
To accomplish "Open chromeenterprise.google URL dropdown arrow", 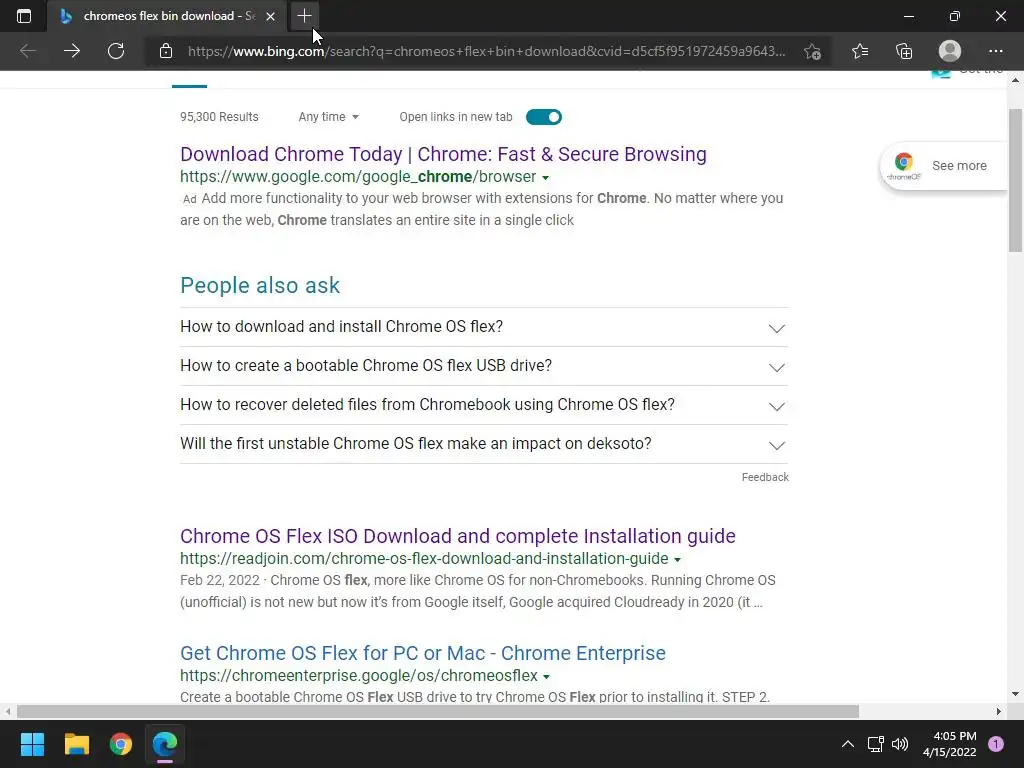I will 547,677.
